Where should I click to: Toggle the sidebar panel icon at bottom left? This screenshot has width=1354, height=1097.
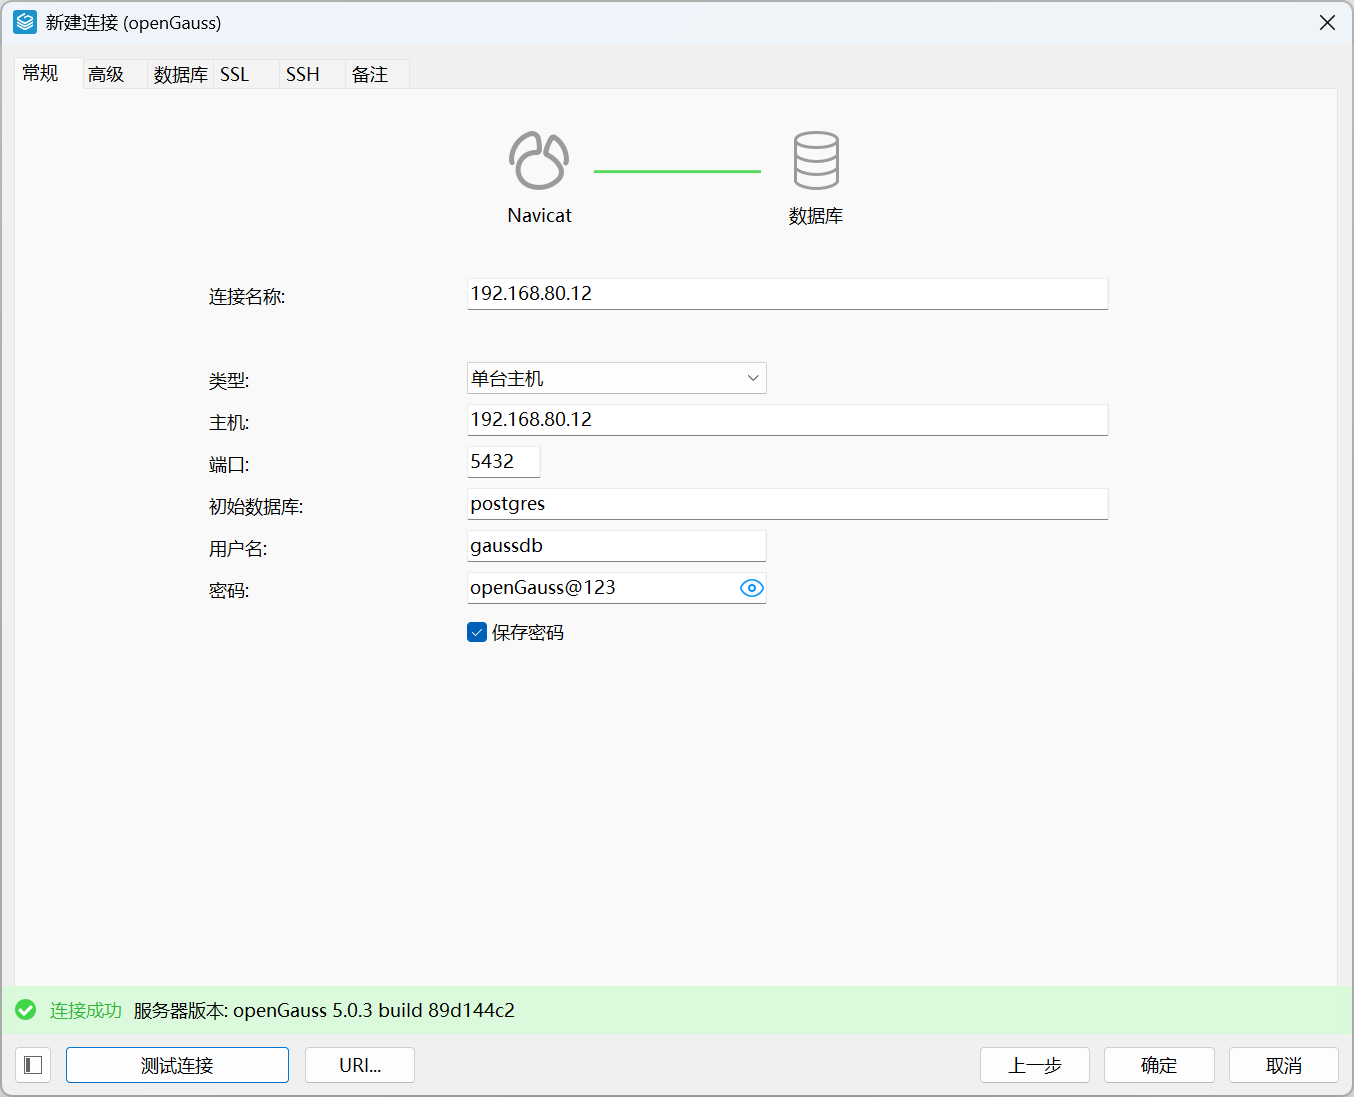(33, 1065)
